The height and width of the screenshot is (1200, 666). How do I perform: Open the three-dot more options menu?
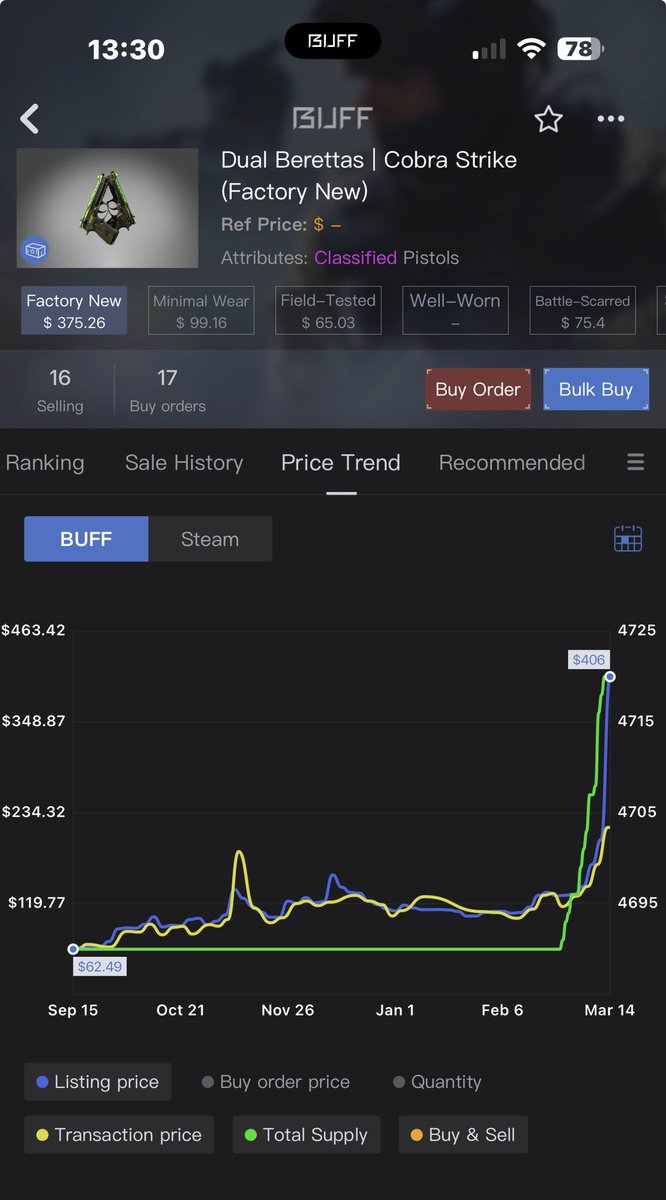pos(611,119)
